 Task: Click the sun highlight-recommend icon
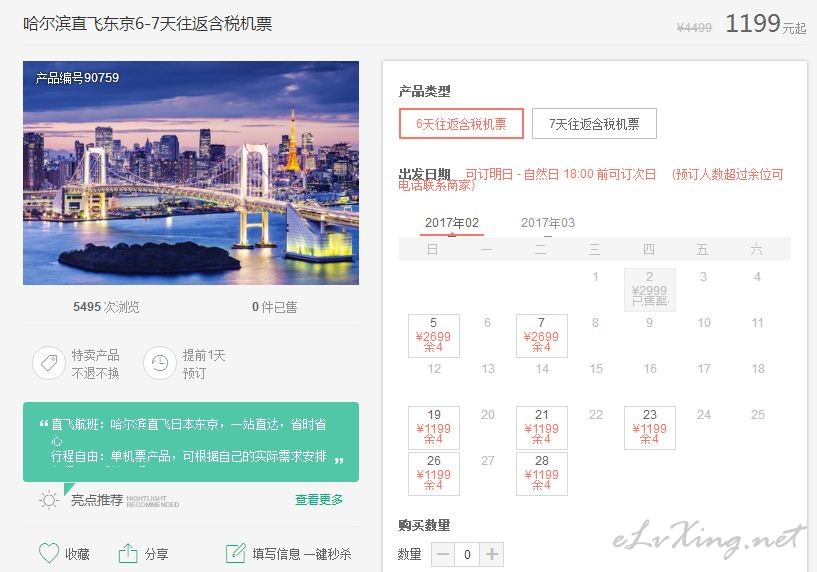[x=49, y=500]
